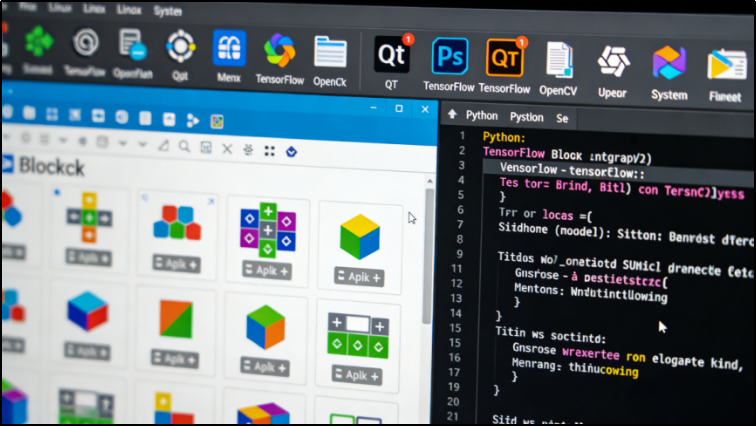Click Apik + under yellow-green-blue cube
The width and height of the screenshot is (756, 427).
[x=359, y=277]
